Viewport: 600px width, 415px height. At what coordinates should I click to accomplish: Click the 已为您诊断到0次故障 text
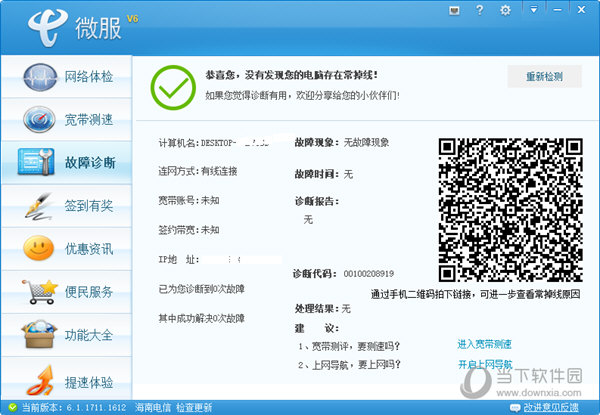[x=201, y=289]
